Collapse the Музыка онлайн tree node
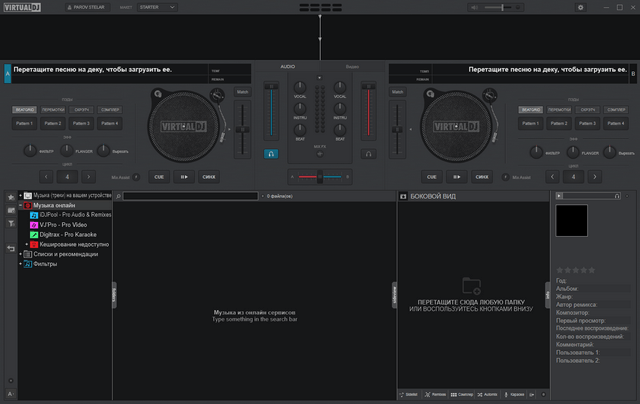The width and height of the screenshot is (640, 404). pos(19,205)
